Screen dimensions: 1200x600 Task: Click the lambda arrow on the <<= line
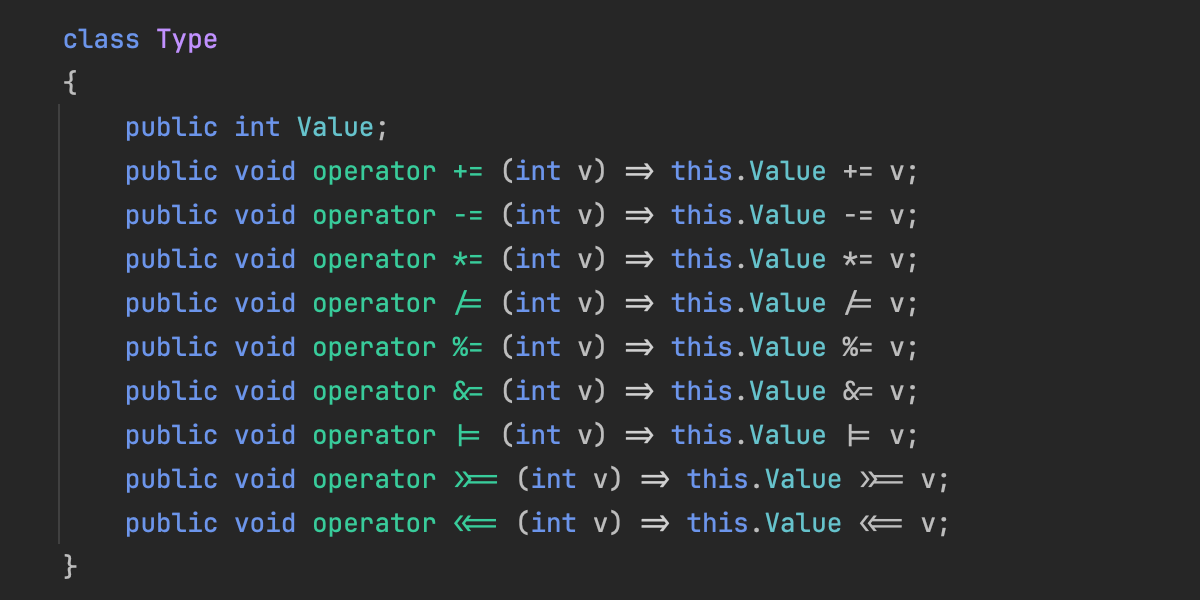655,524
